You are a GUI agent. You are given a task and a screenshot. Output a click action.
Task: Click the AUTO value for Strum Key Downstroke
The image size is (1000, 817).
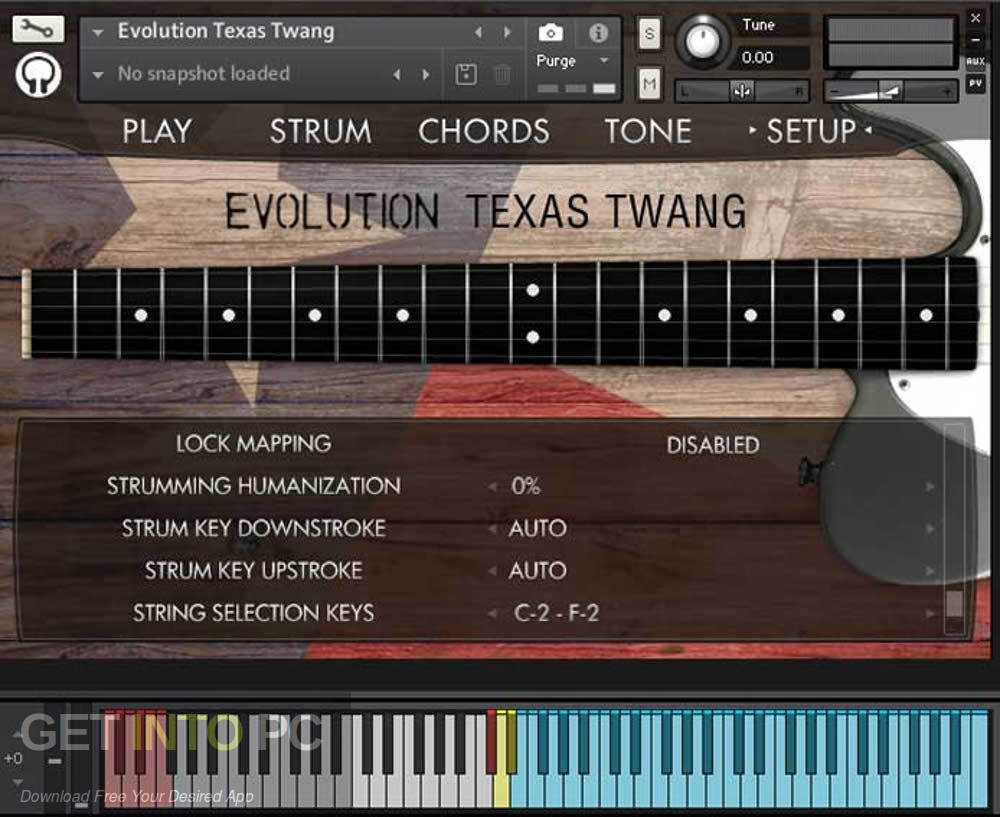coord(538,529)
